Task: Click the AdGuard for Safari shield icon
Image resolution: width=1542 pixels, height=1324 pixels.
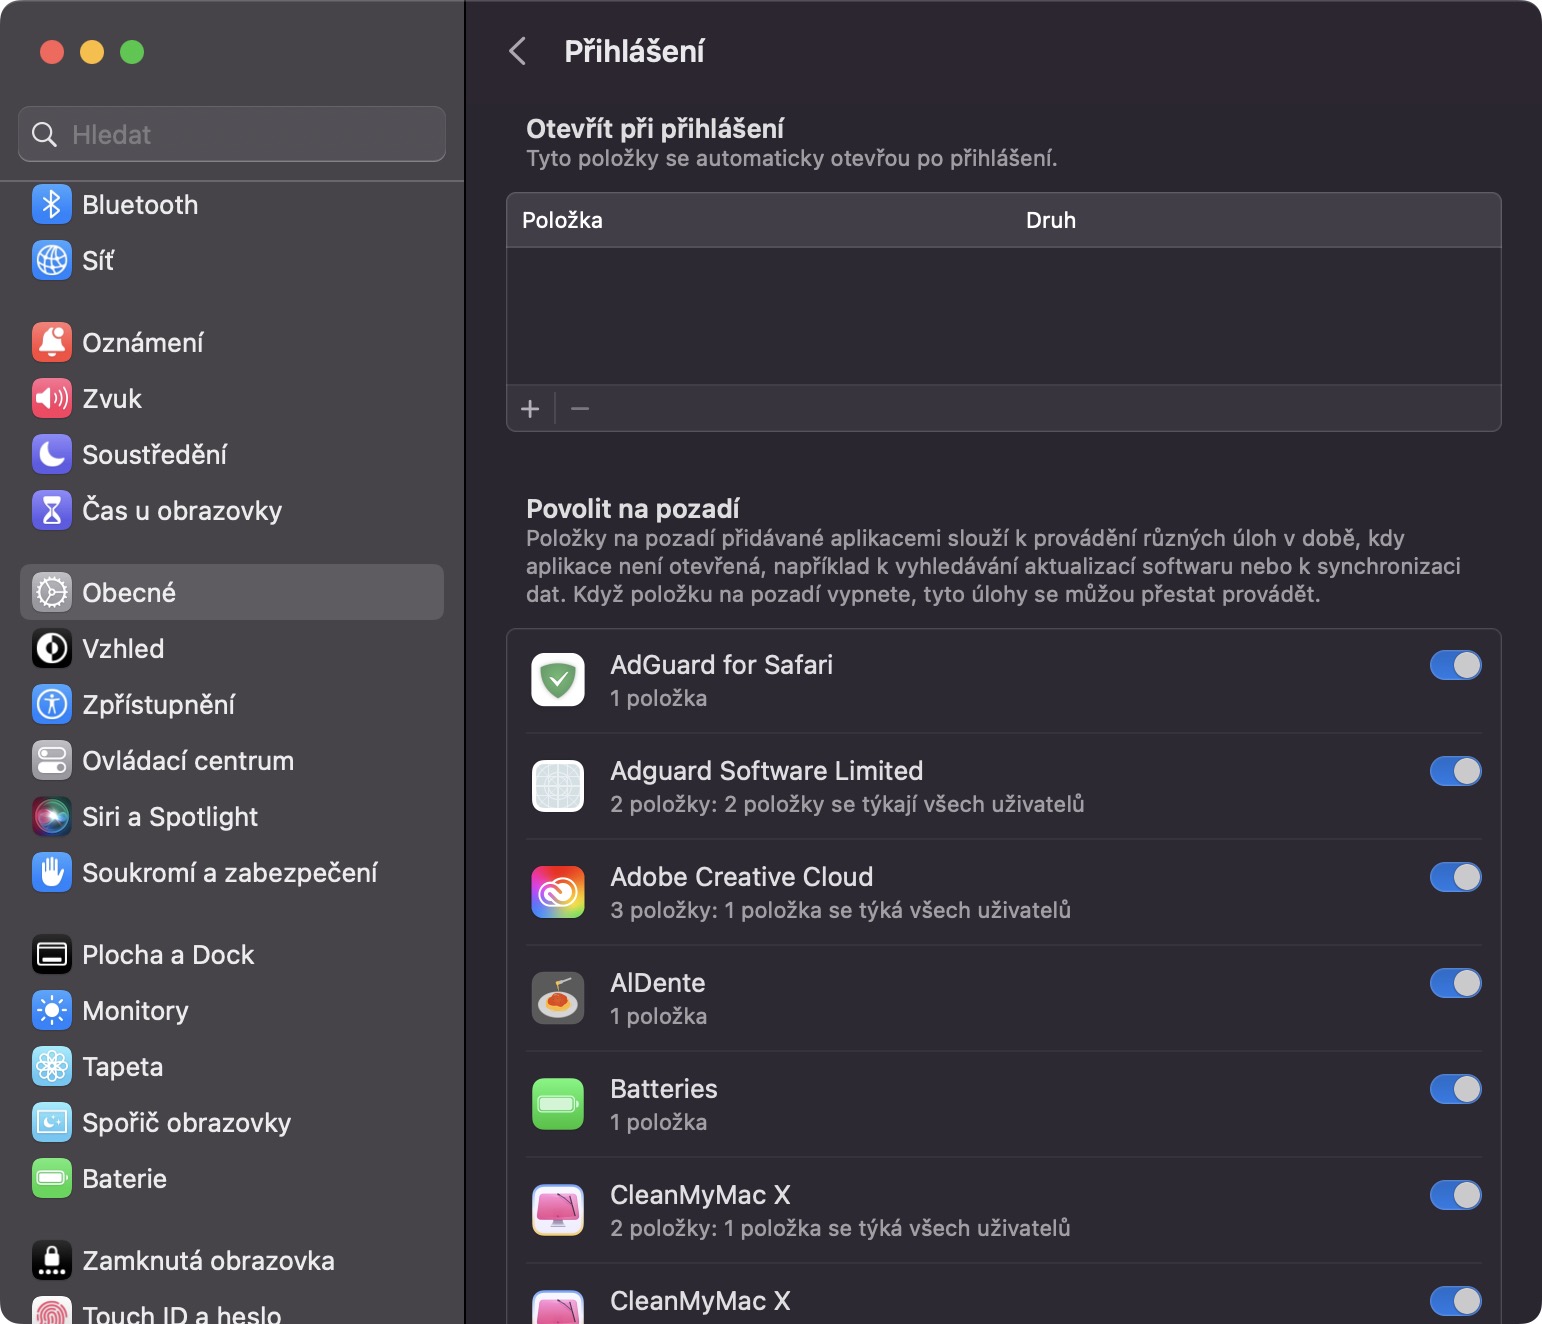Action: pos(558,680)
